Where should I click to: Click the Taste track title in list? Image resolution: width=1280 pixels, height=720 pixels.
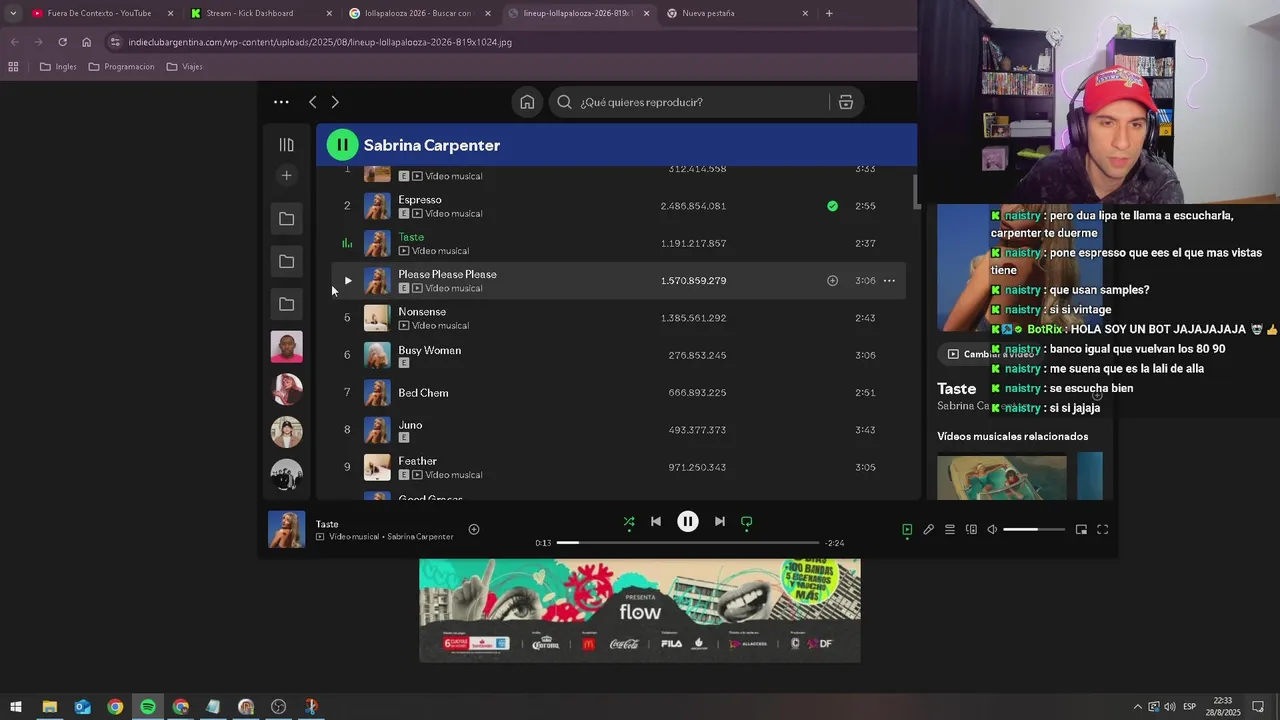pos(411,237)
